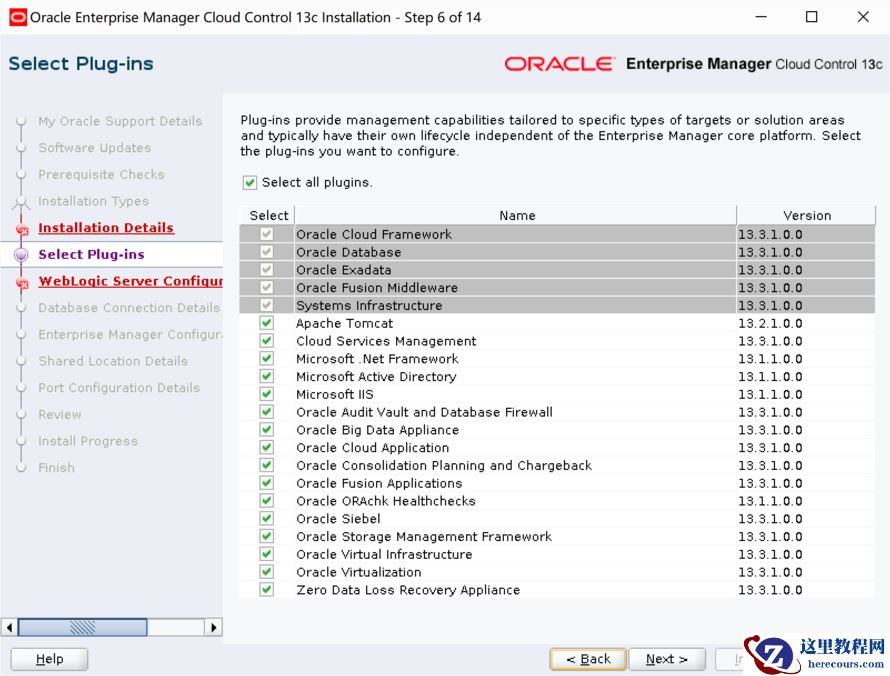Go to the Installation Details step
This screenshot has width=890, height=676.
106,228
